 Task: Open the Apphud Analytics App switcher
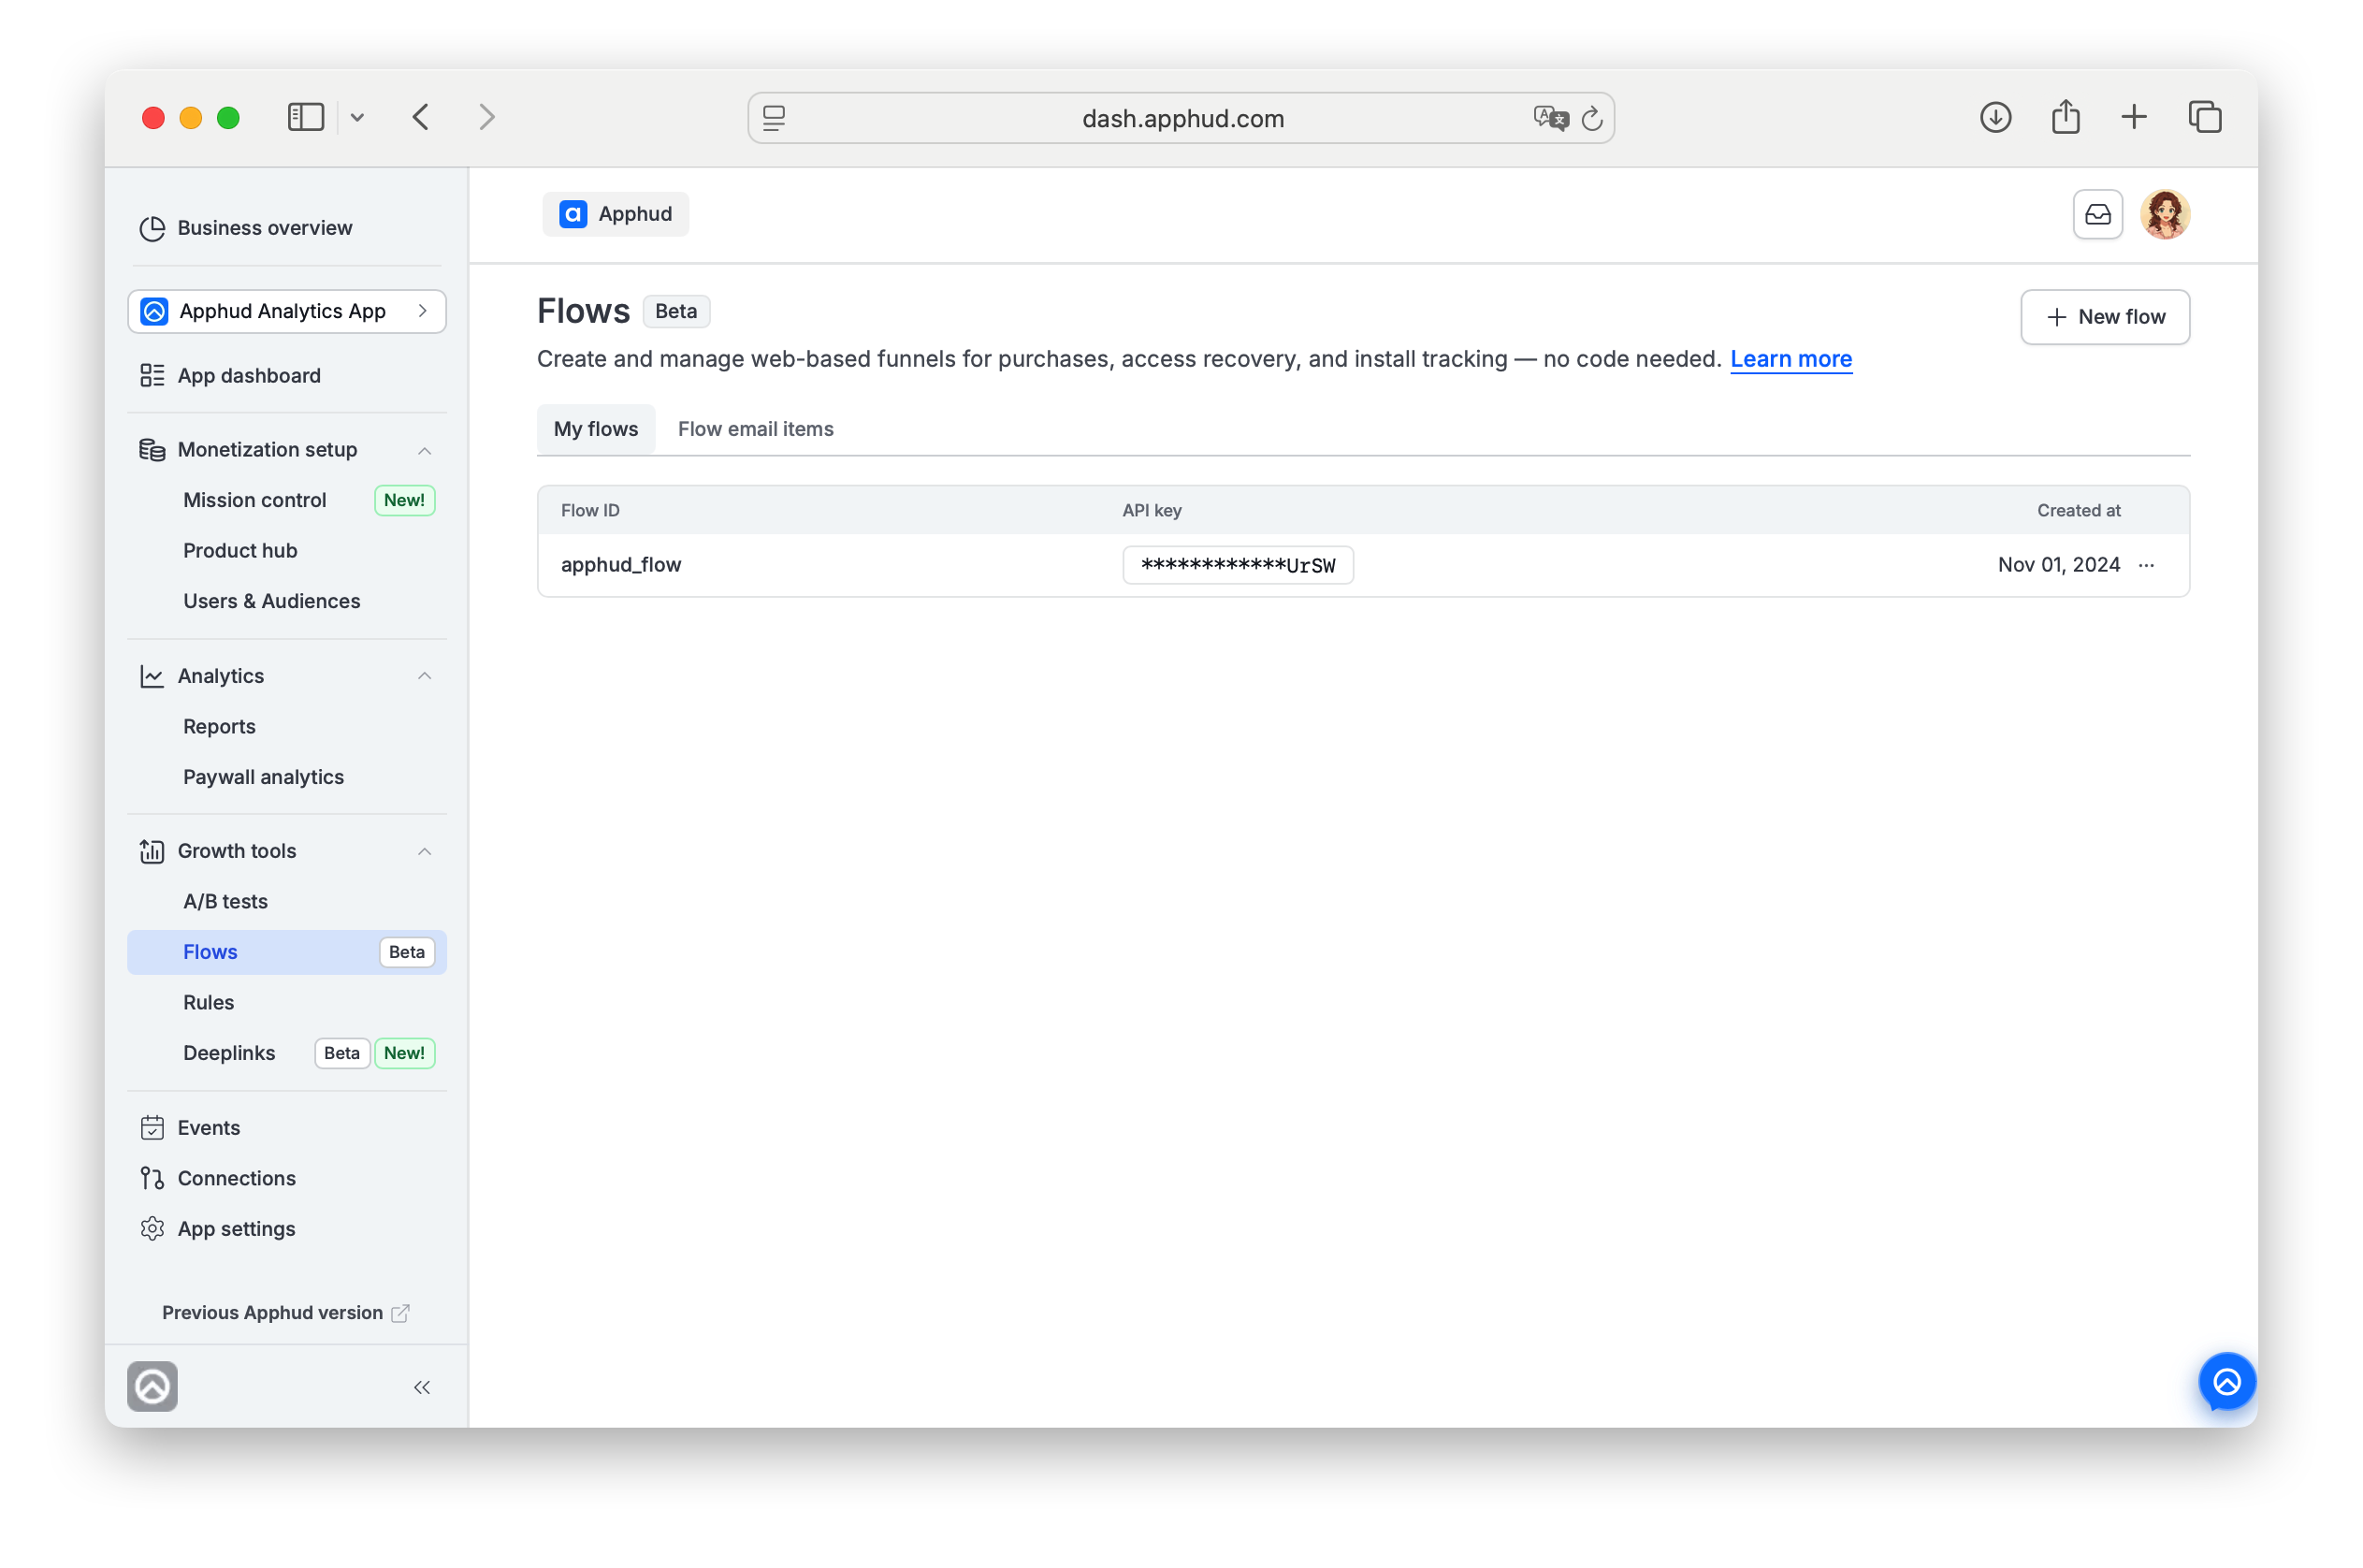(287, 311)
